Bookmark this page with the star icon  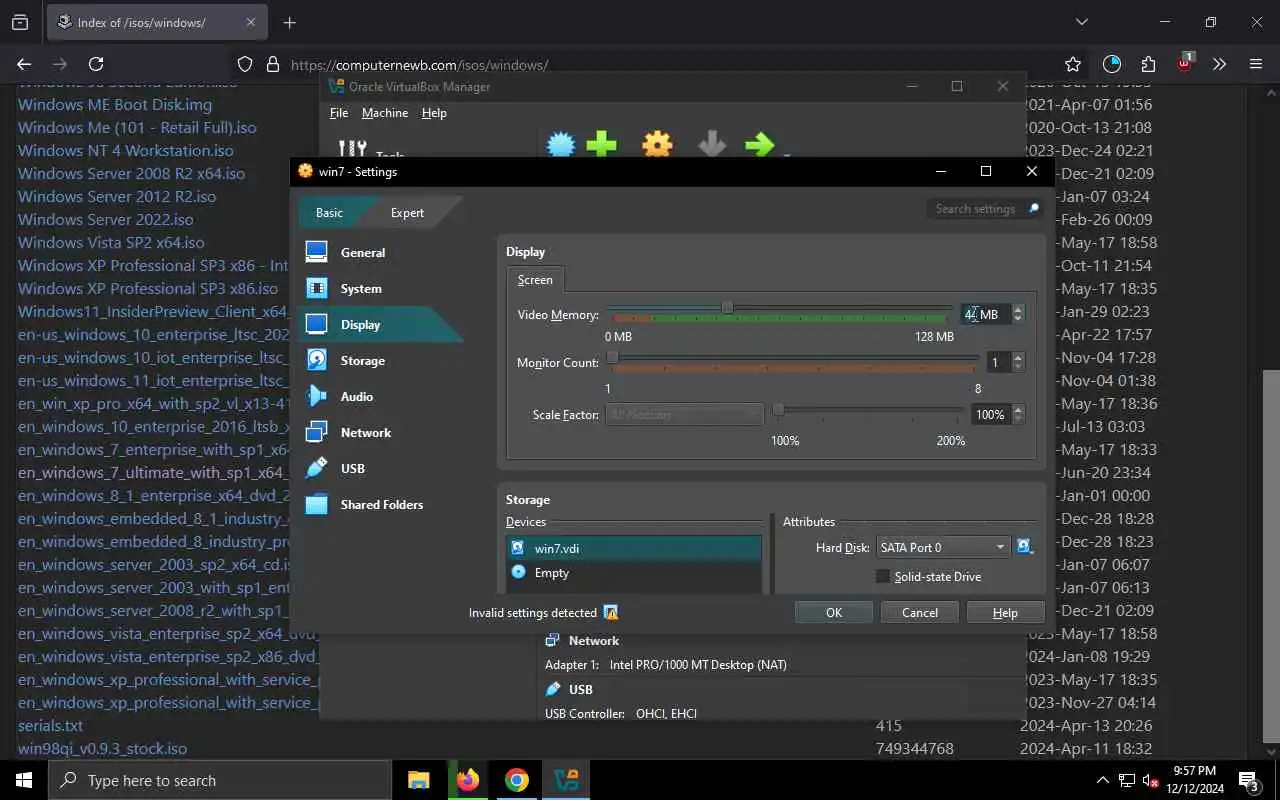tap(1073, 64)
